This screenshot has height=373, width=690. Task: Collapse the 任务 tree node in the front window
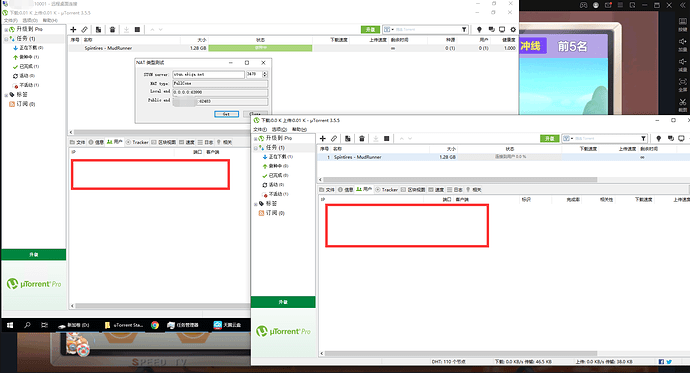[x=255, y=148]
